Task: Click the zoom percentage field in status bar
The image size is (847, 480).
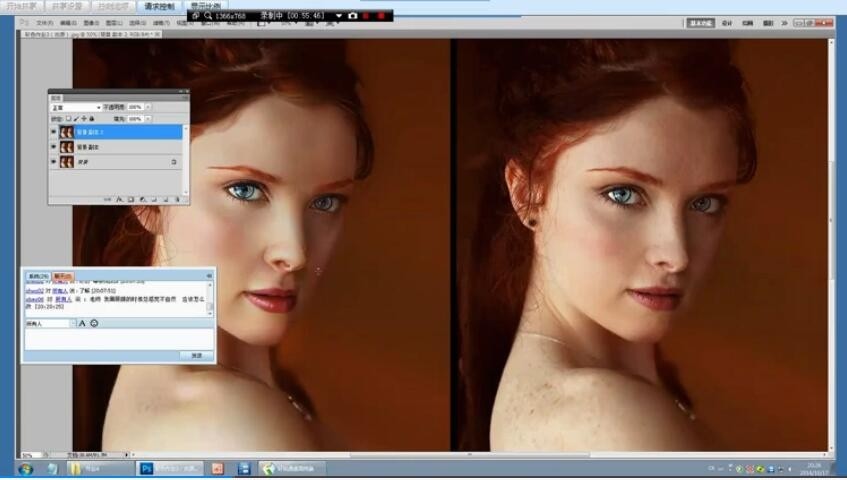Action: click(x=30, y=455)
